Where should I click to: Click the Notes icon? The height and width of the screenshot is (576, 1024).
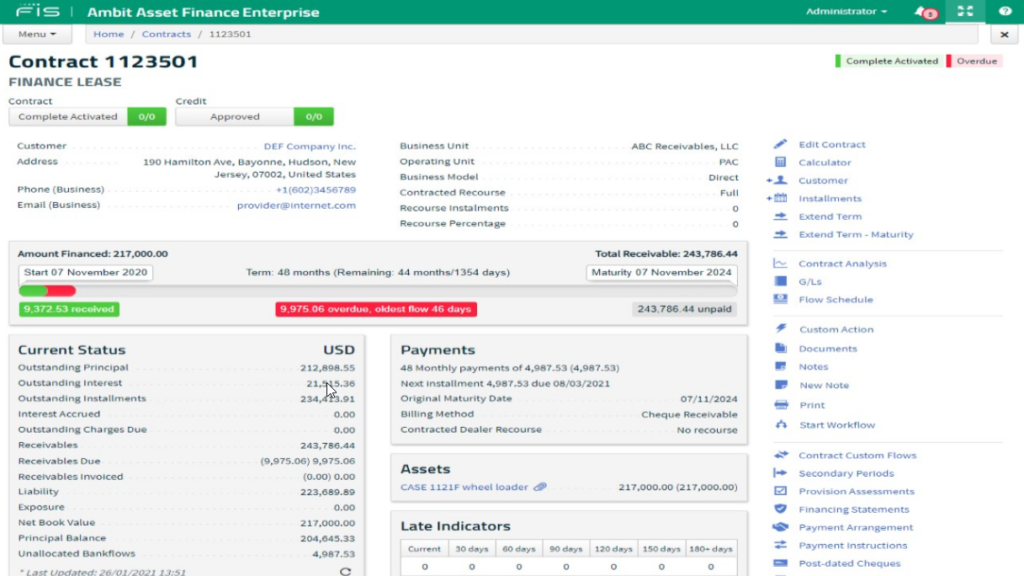(x=781, y=366)
